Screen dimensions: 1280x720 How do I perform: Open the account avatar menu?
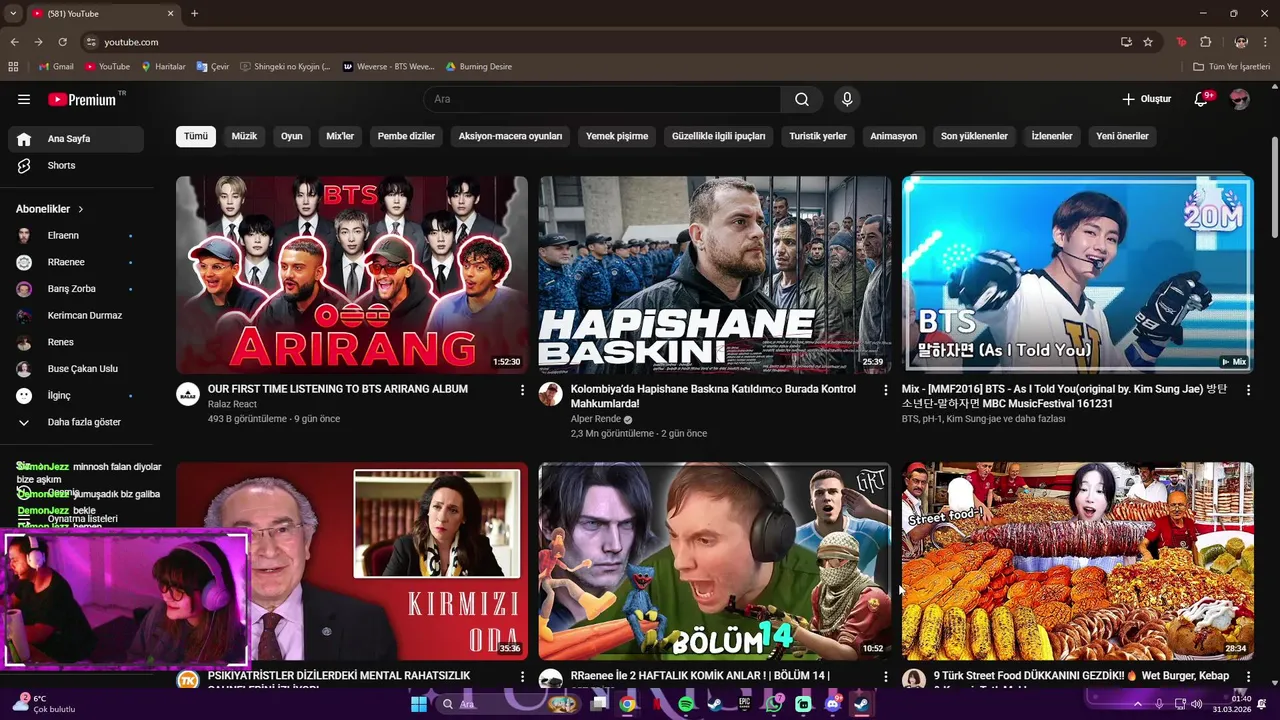pyautogui.click(x=1239, y=99)
